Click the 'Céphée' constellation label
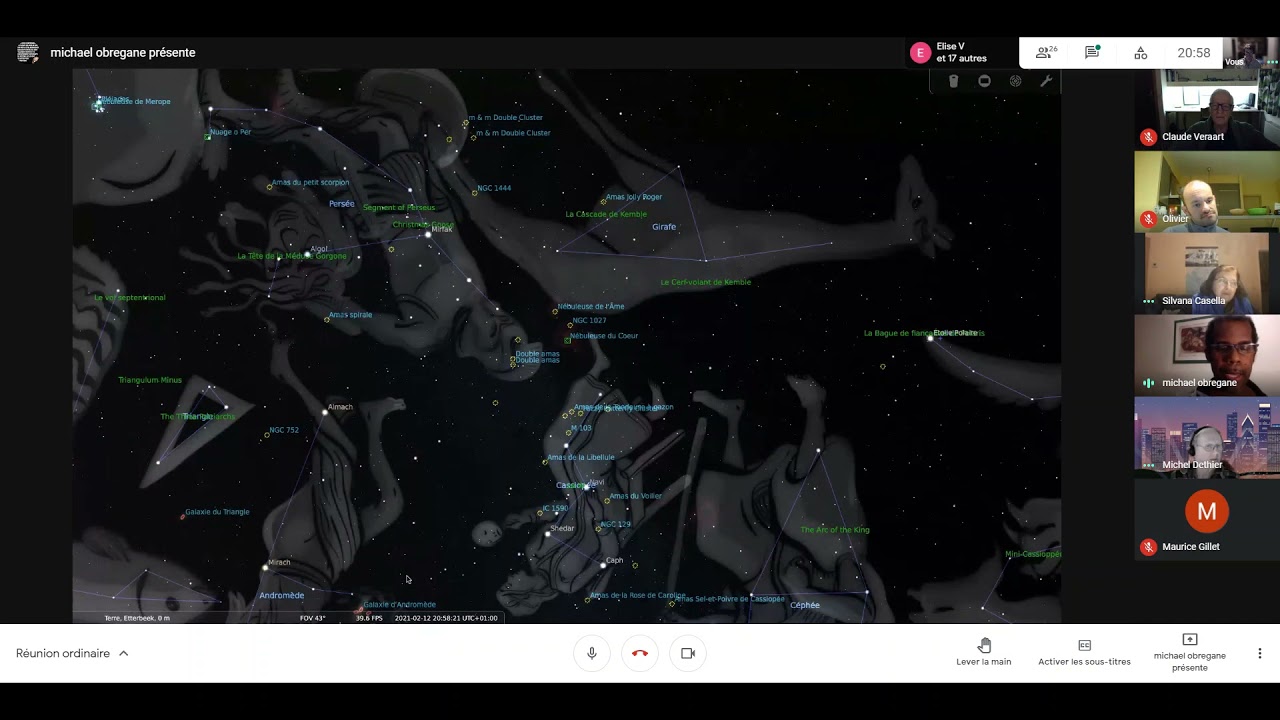Image resolution: width=1280 pixels, height=720 pixels. pyautogui.click(x=805, y=605)
